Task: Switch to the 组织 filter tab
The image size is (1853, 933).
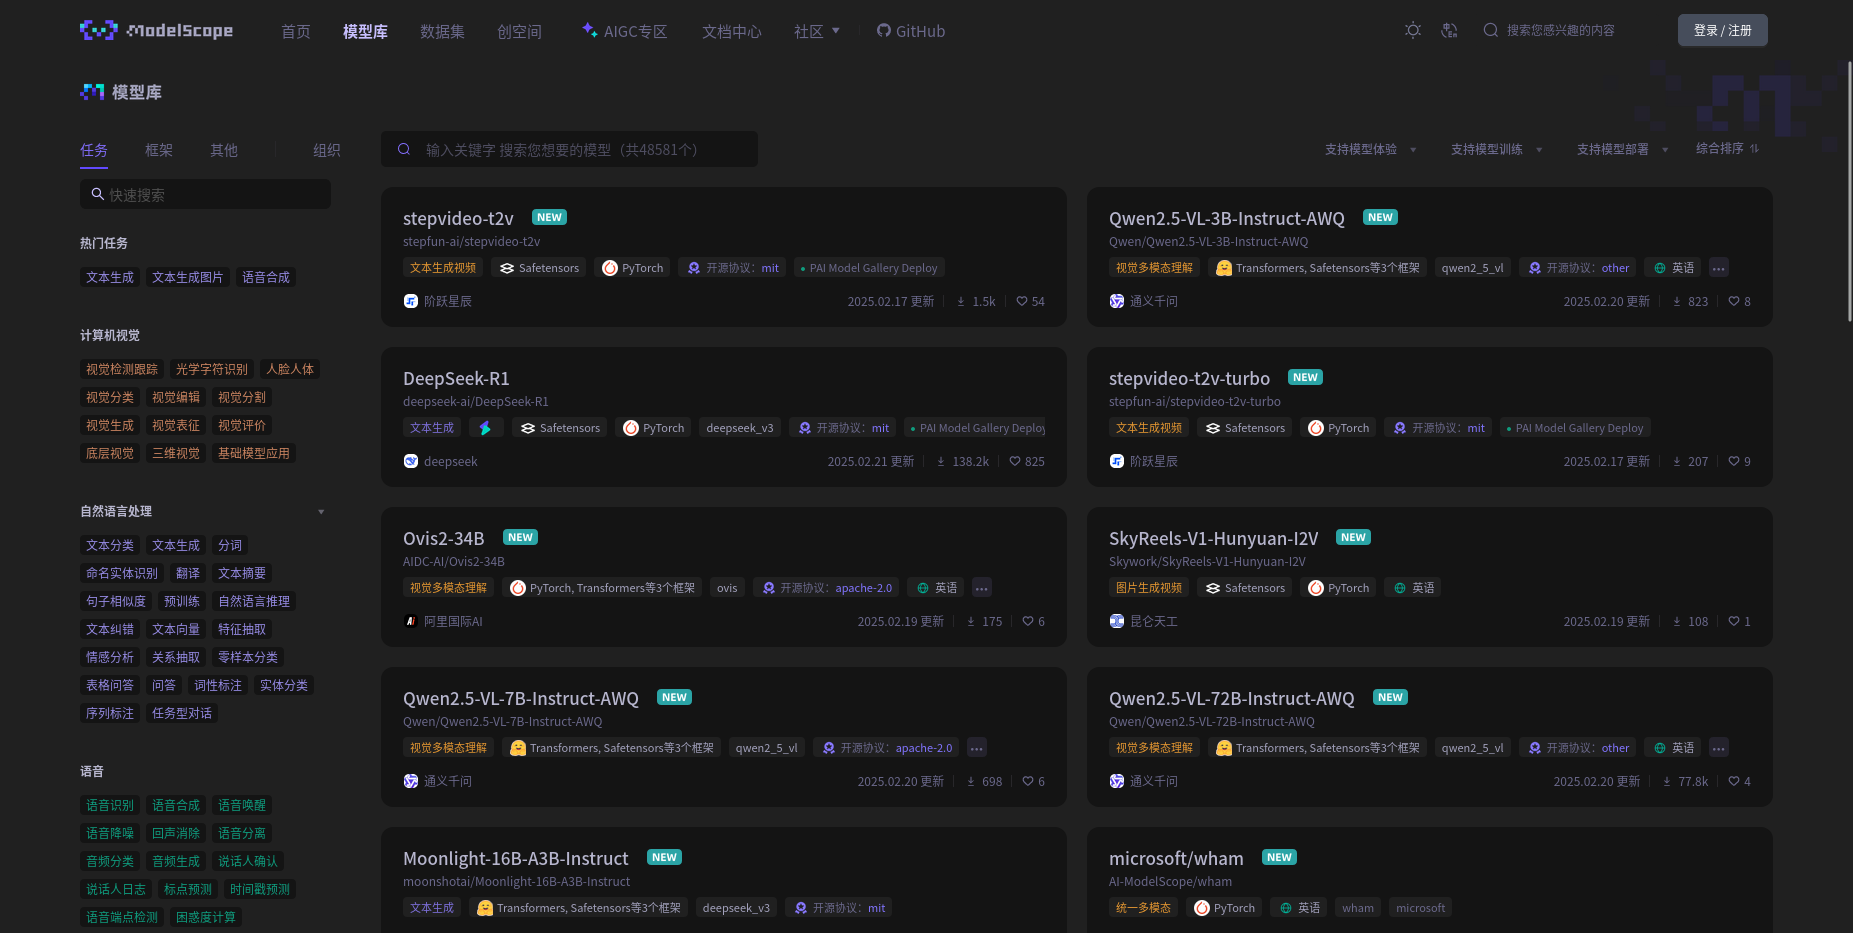Action: click(x=327, y=150)
